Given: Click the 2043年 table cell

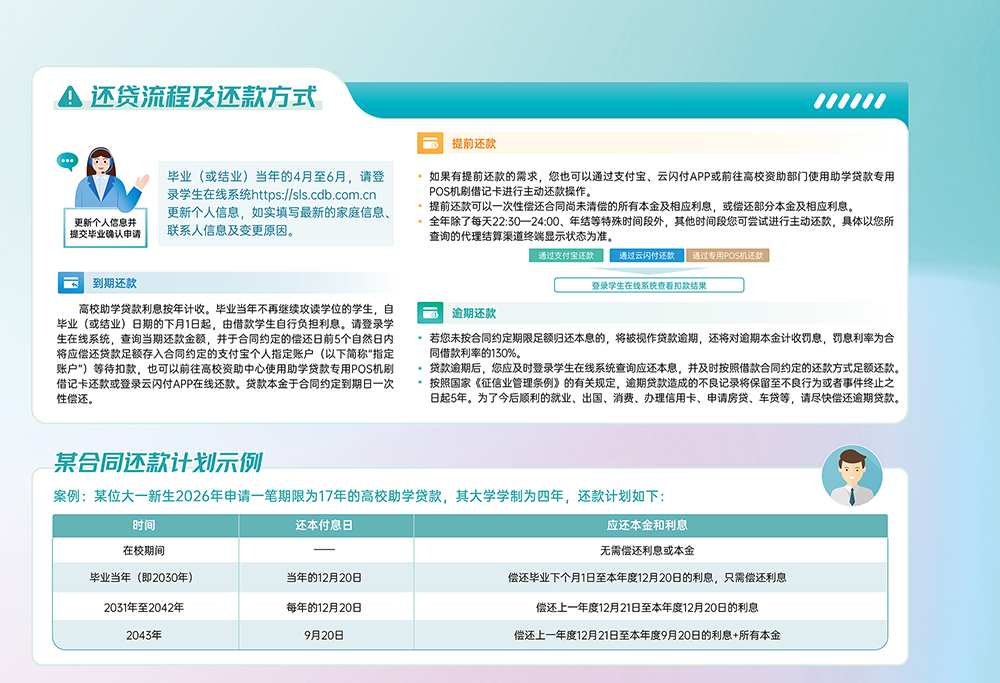Looking at the screenshot, I should point(144,635).
